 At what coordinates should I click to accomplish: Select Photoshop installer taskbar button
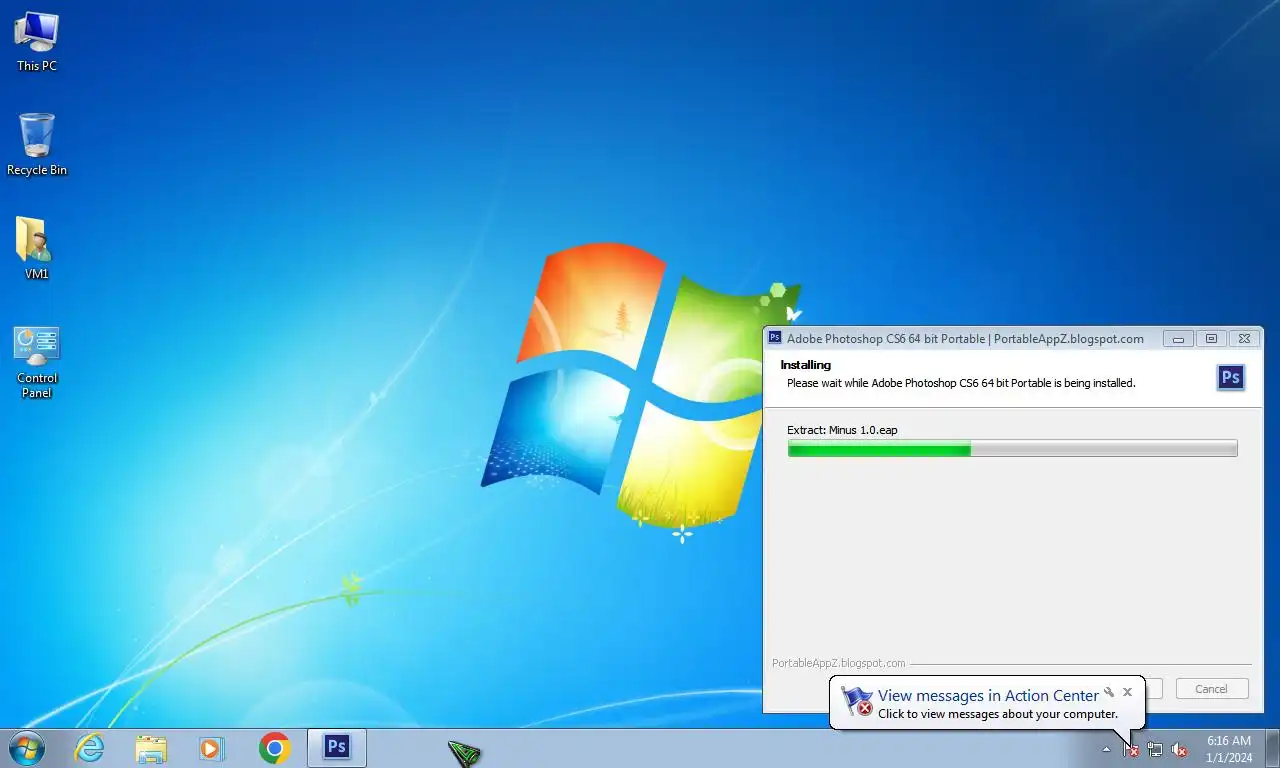pos(337,748)
